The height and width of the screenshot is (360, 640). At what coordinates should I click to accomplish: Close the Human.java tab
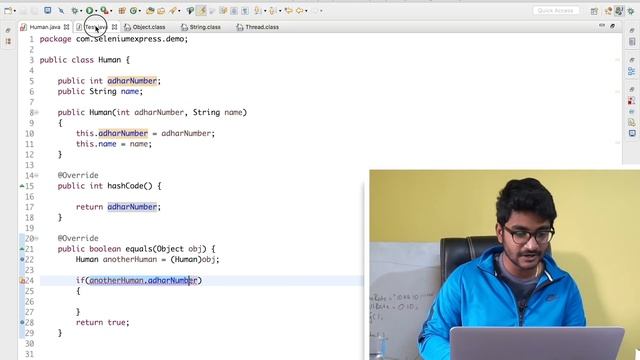(66, 27)
